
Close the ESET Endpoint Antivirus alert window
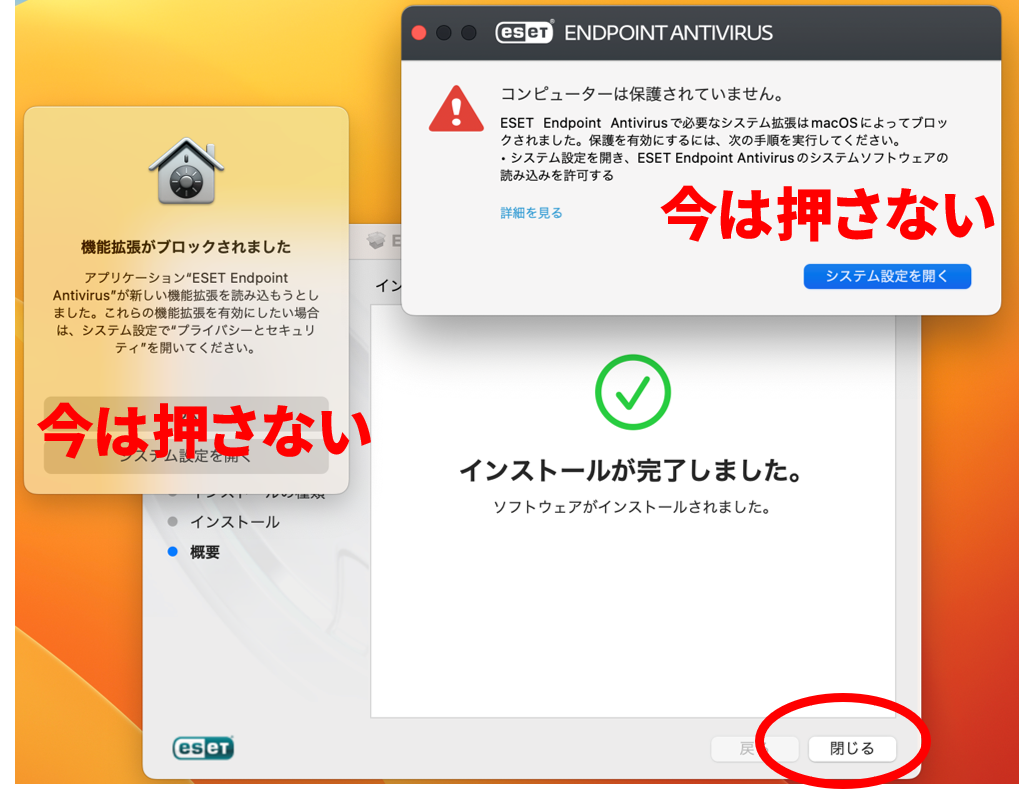click(x=419, y=33)
